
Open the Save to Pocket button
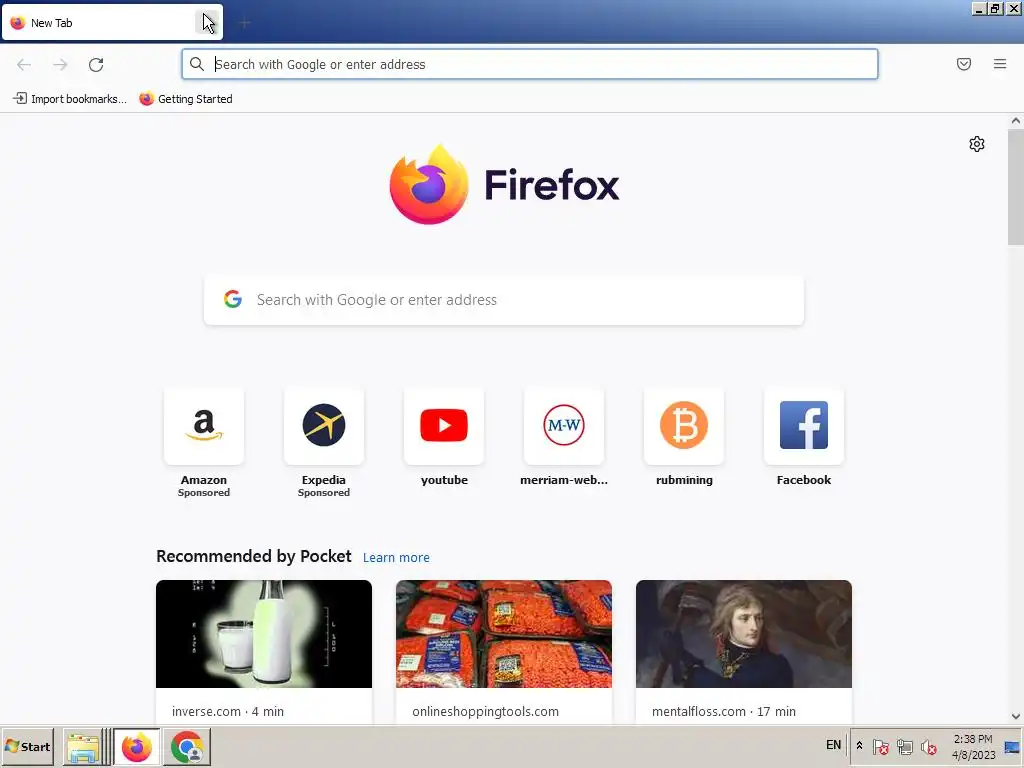pos(963,64)
